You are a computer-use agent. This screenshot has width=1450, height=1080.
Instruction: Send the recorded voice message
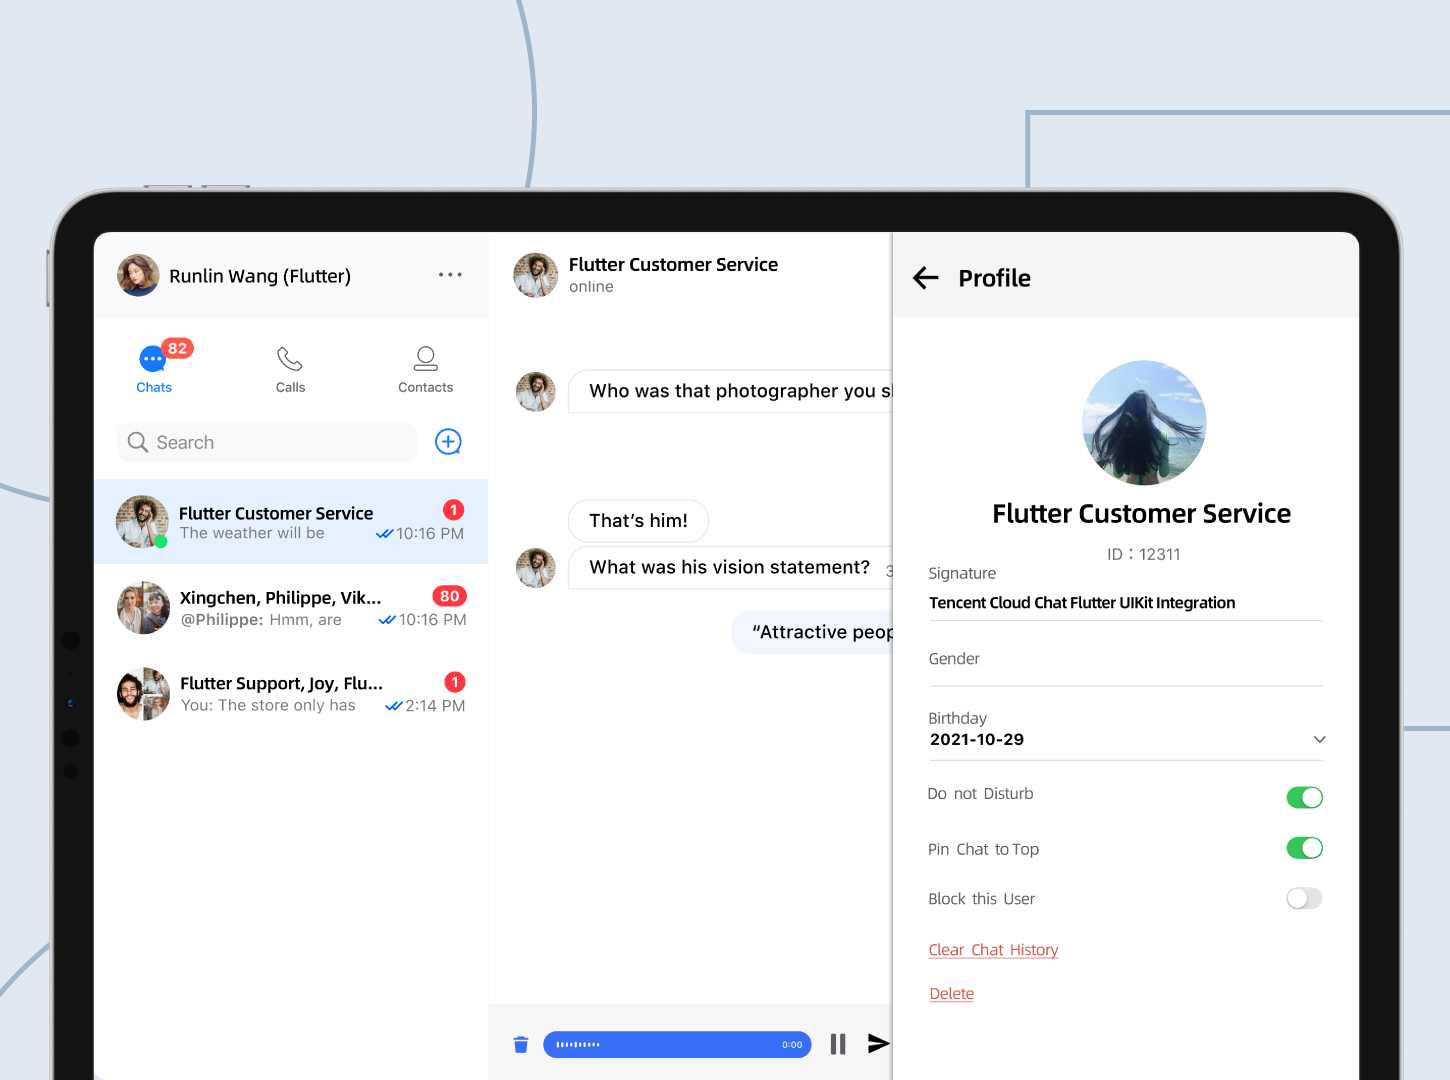878,1043
